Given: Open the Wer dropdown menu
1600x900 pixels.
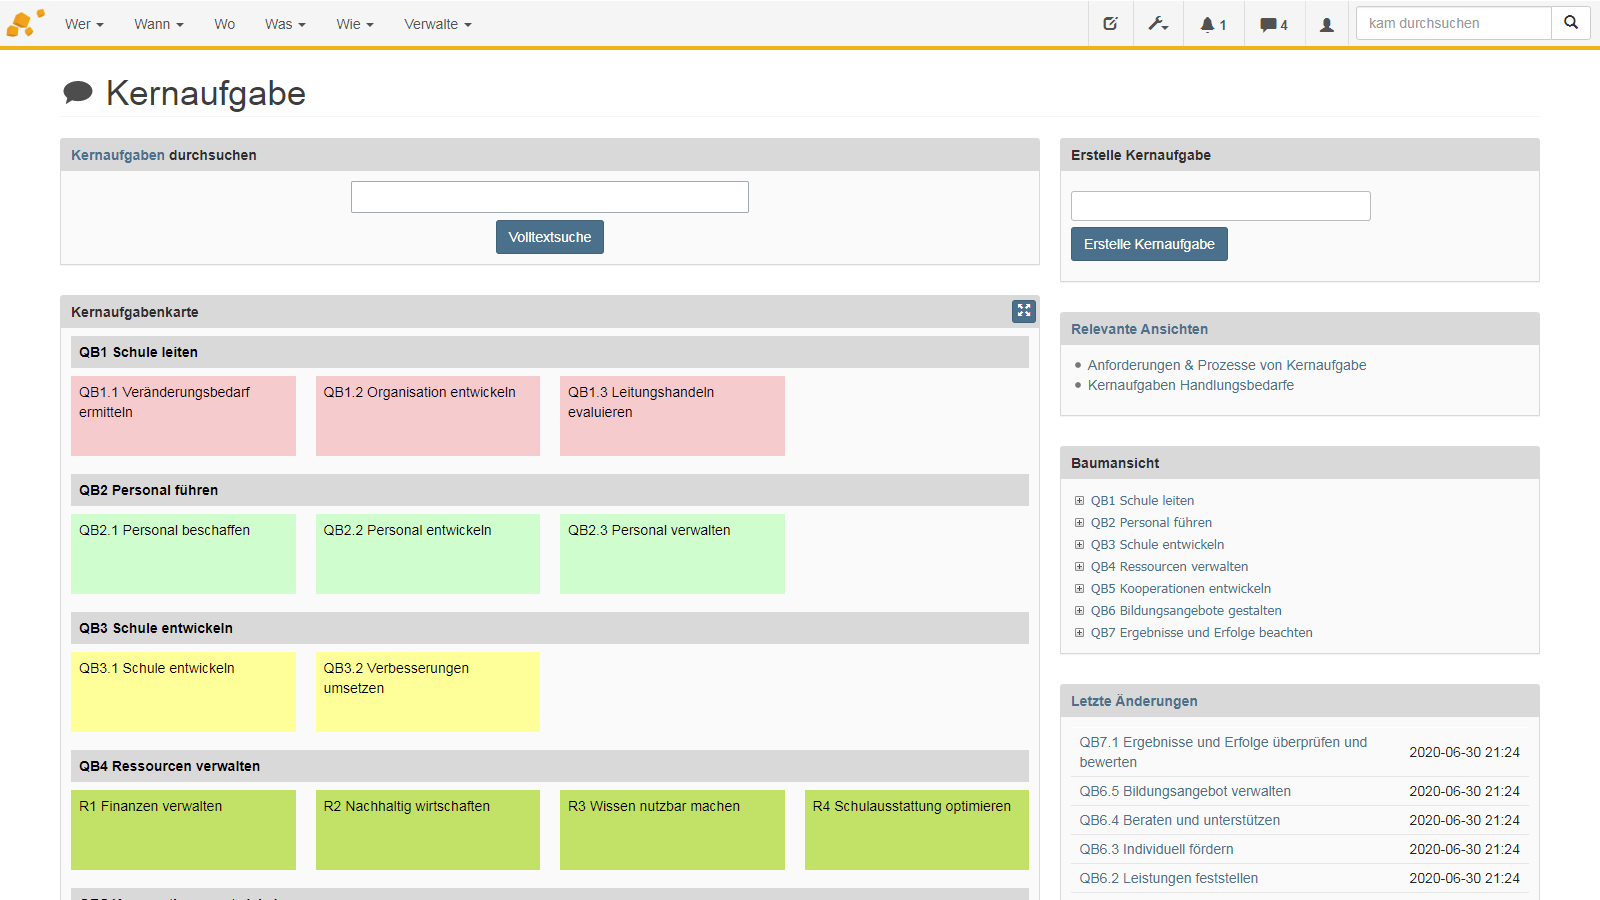Looking at the screenshot, I should pyautogui.click(x=84, y=24).
